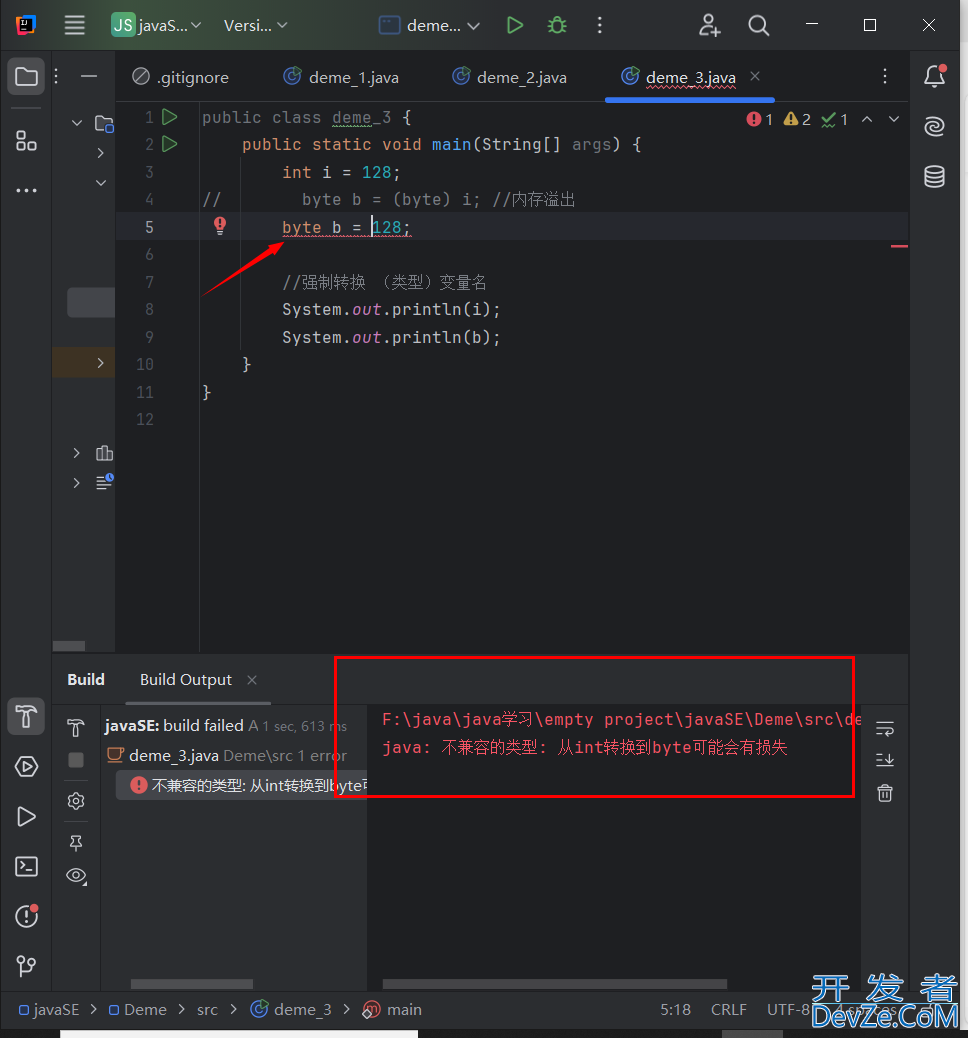Click the Search Everywhere magnifier
The width and height of the screenshot is (968, 1038).
759,25
